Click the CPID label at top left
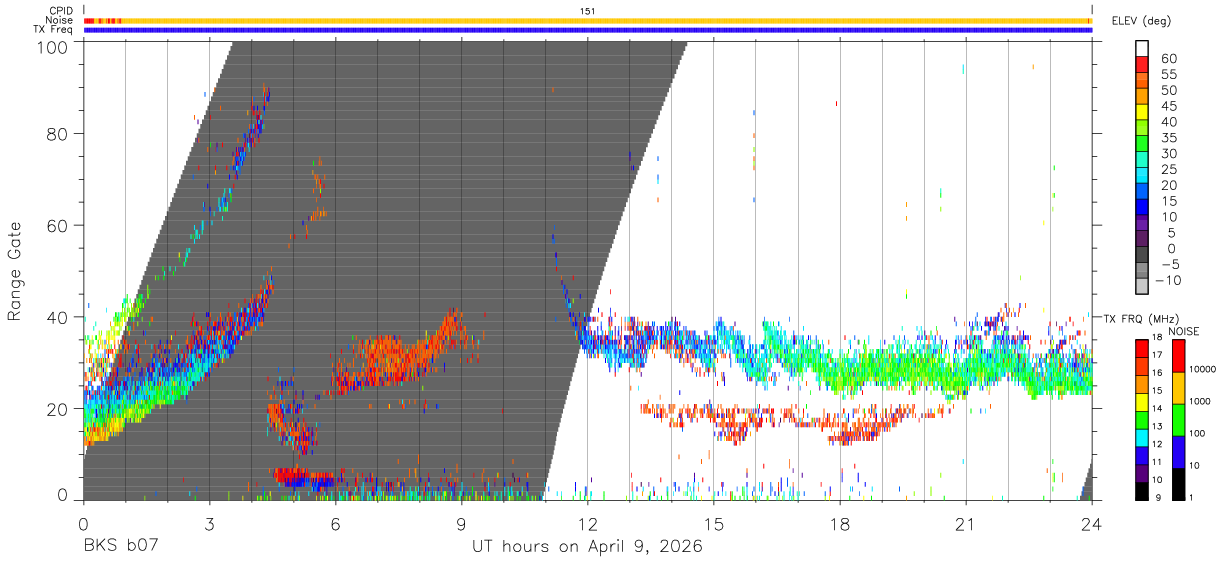The image size is (1228, 567). point(61,11)
